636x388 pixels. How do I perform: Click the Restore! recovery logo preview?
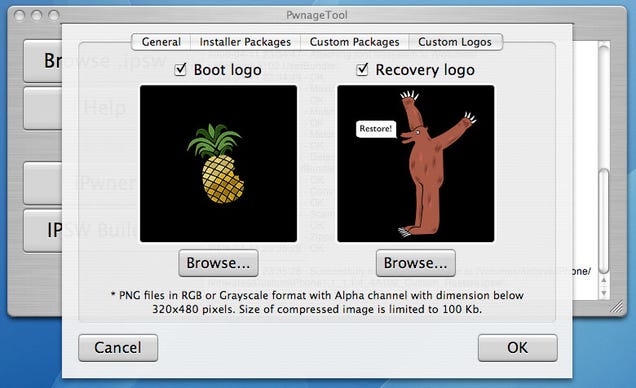tap(416, 163)
